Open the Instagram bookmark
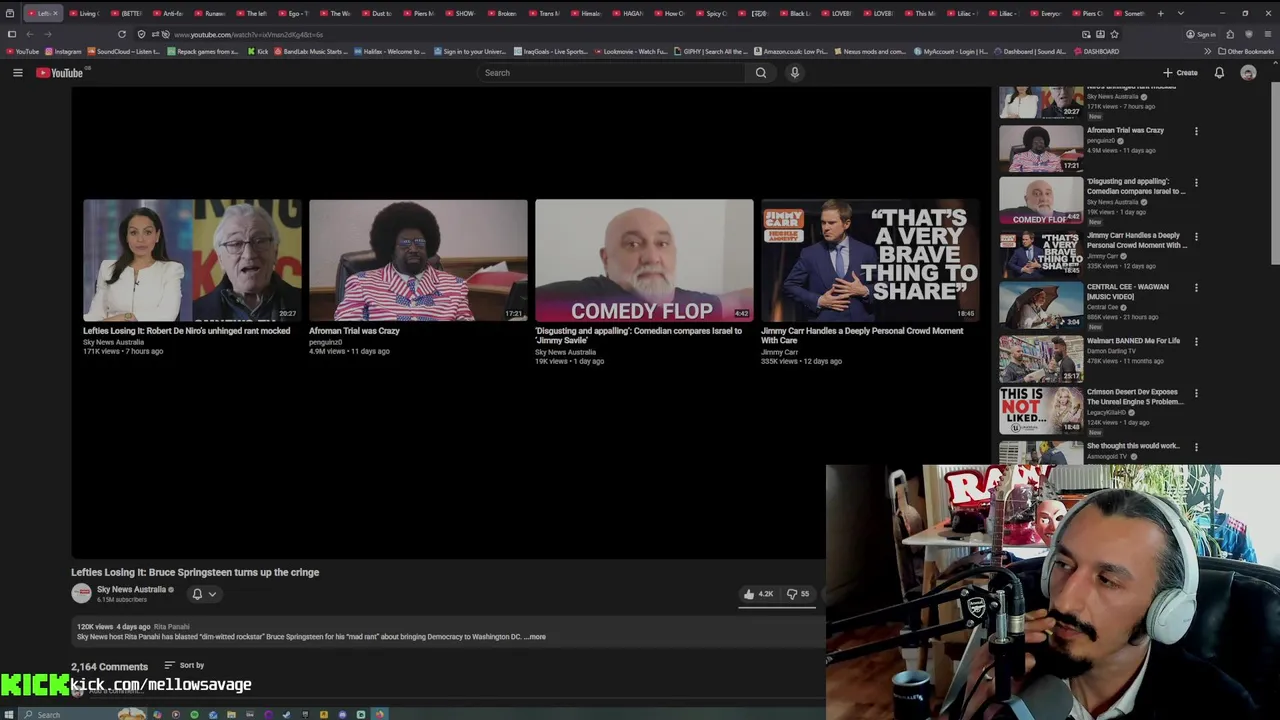The image size is (1280, 720). pos(62,51)
